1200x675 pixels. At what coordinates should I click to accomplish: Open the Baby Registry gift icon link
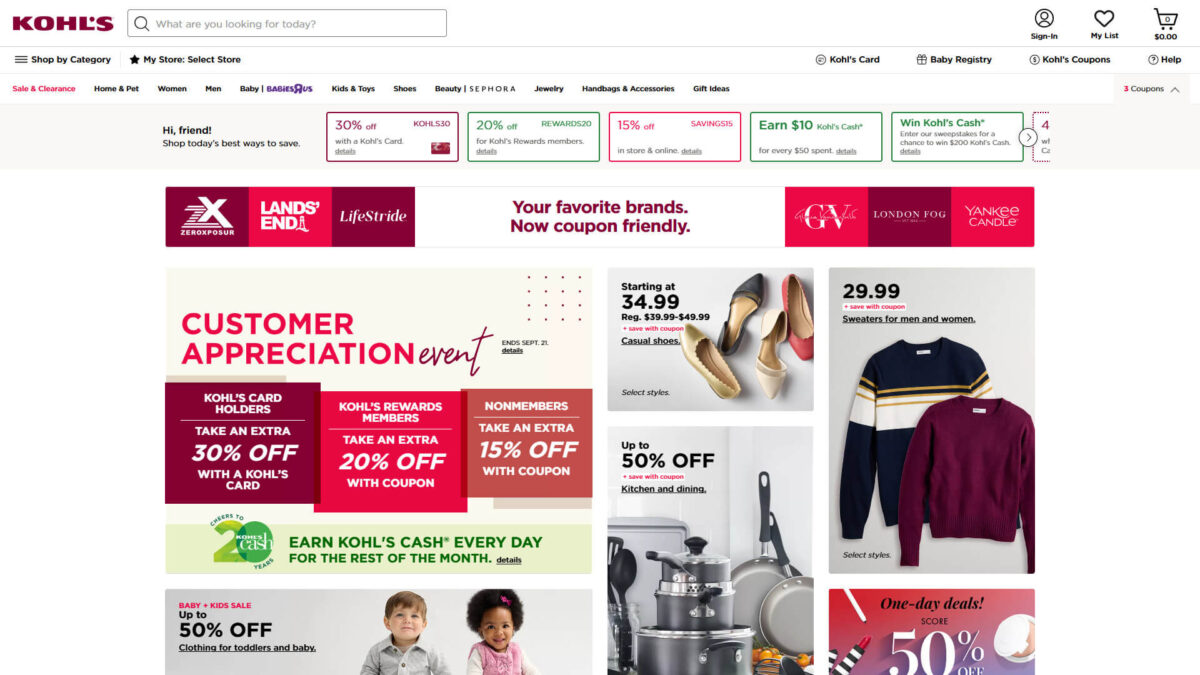(x=954, y=60)
